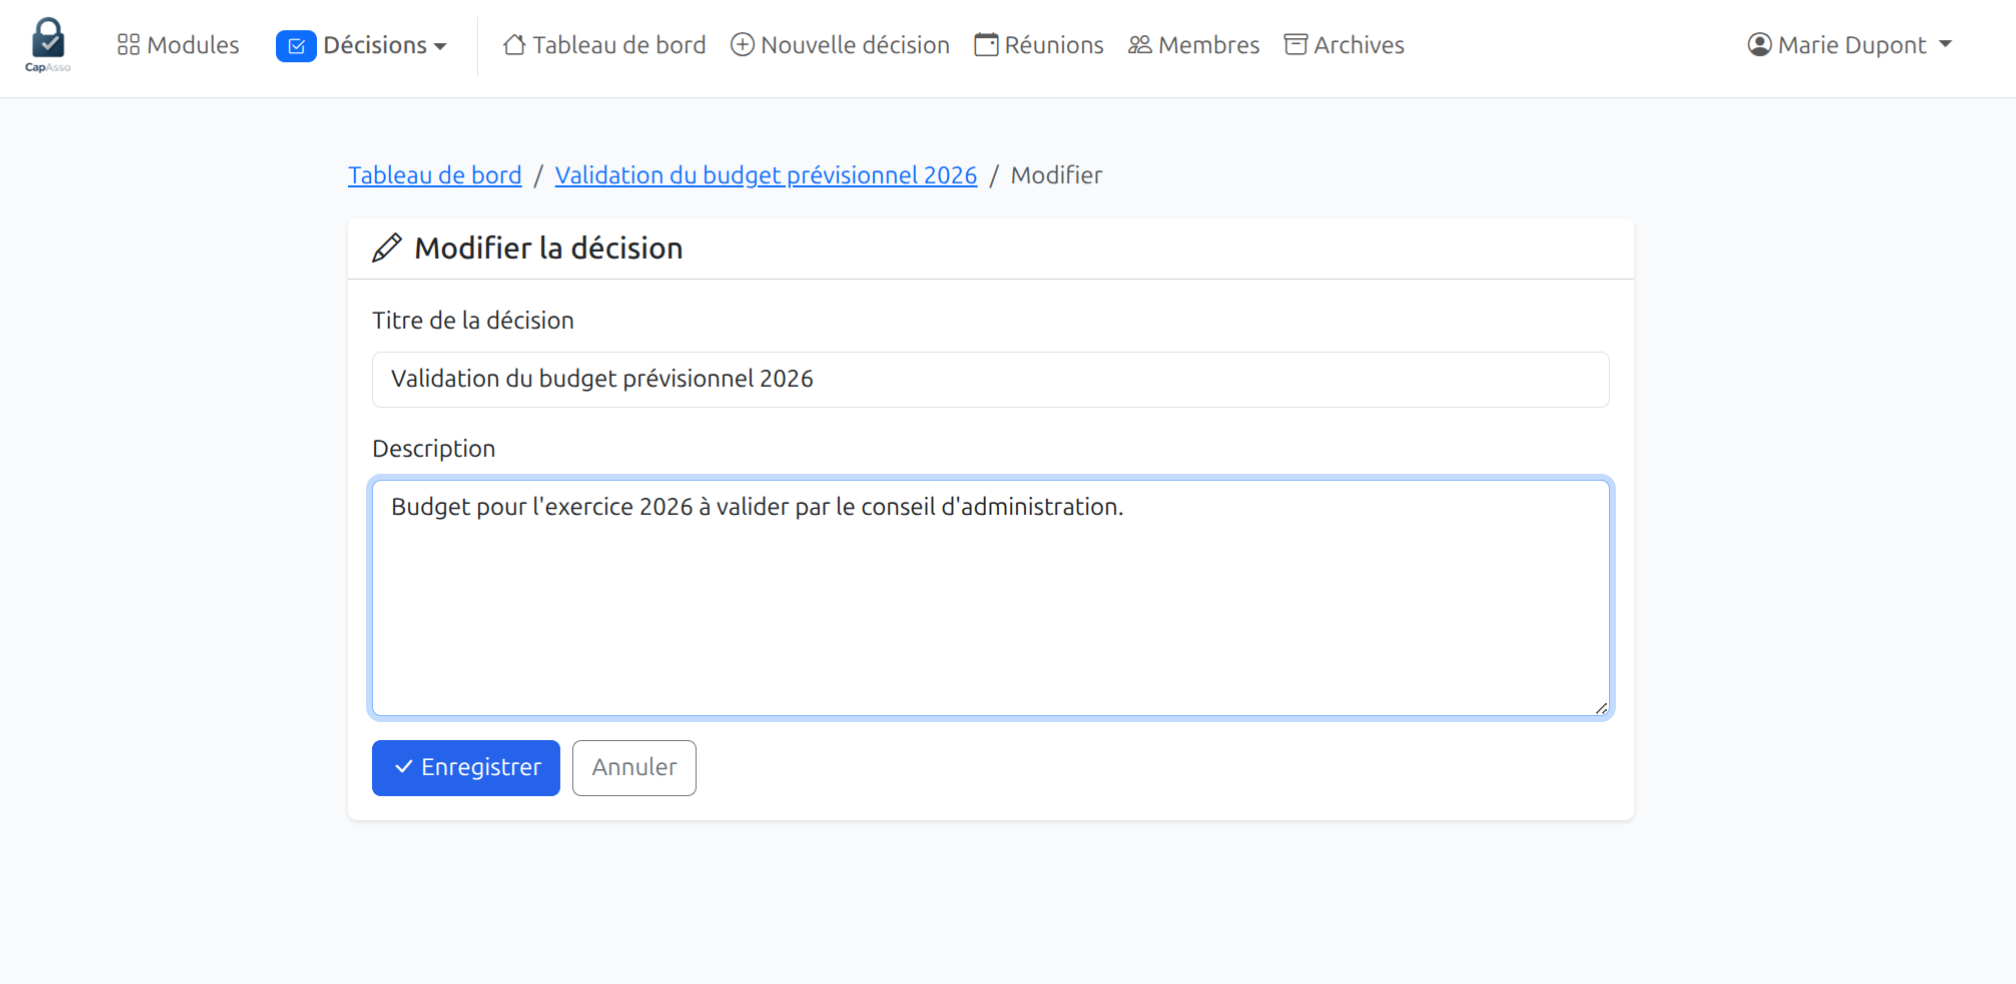
Task: Open Validation du budget prévisionnel 2026 breadcrumb
Action: coord(766,175)
